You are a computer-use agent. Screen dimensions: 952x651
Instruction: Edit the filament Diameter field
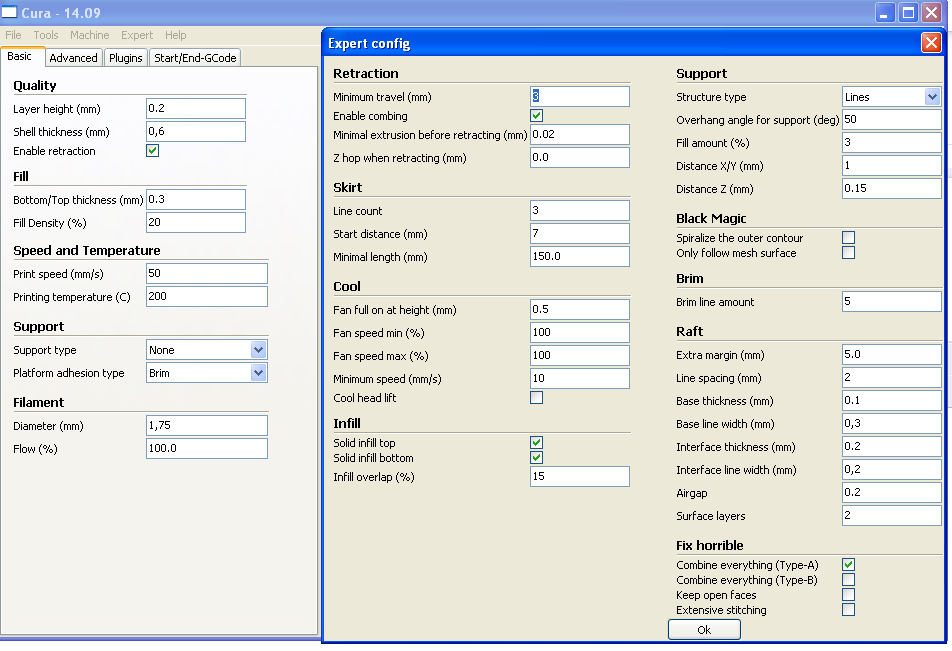tap(206, 426)
